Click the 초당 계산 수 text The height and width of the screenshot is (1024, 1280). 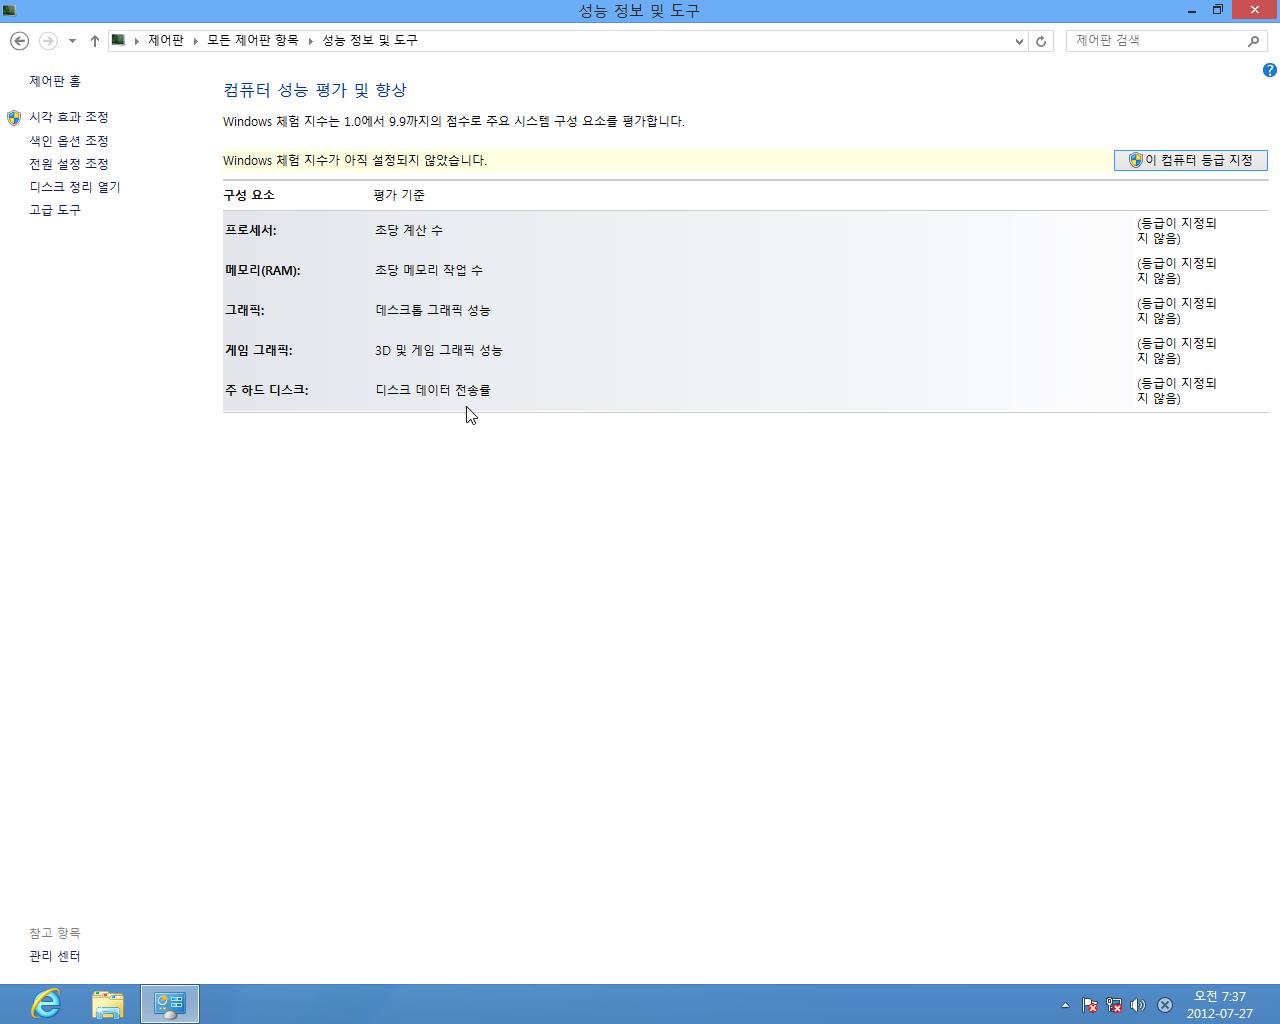pyautogui.click(x=409, y=230)
